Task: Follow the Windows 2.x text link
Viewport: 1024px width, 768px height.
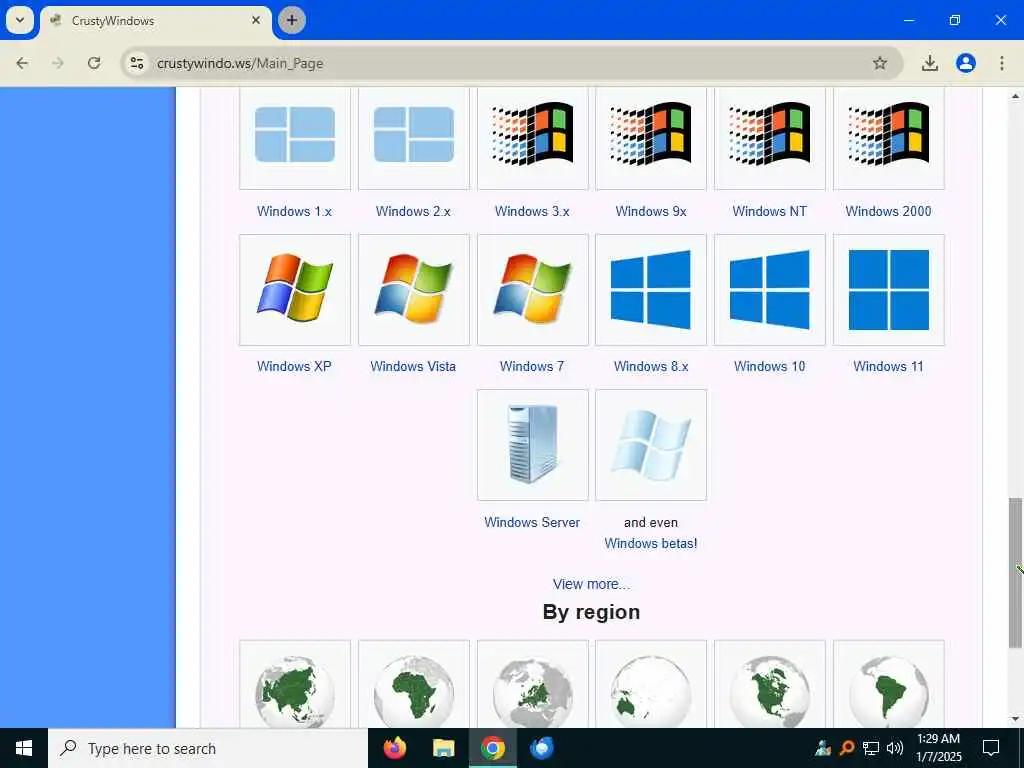Action: tap(413, 212)
